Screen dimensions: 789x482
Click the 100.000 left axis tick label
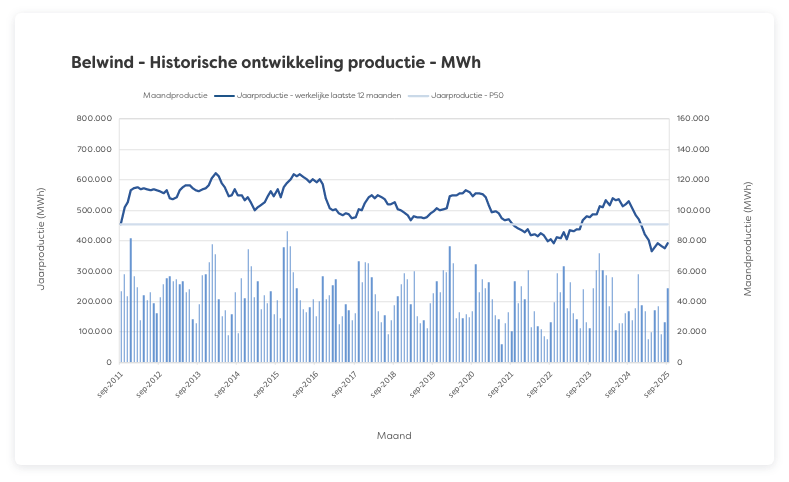coord(93,331)
